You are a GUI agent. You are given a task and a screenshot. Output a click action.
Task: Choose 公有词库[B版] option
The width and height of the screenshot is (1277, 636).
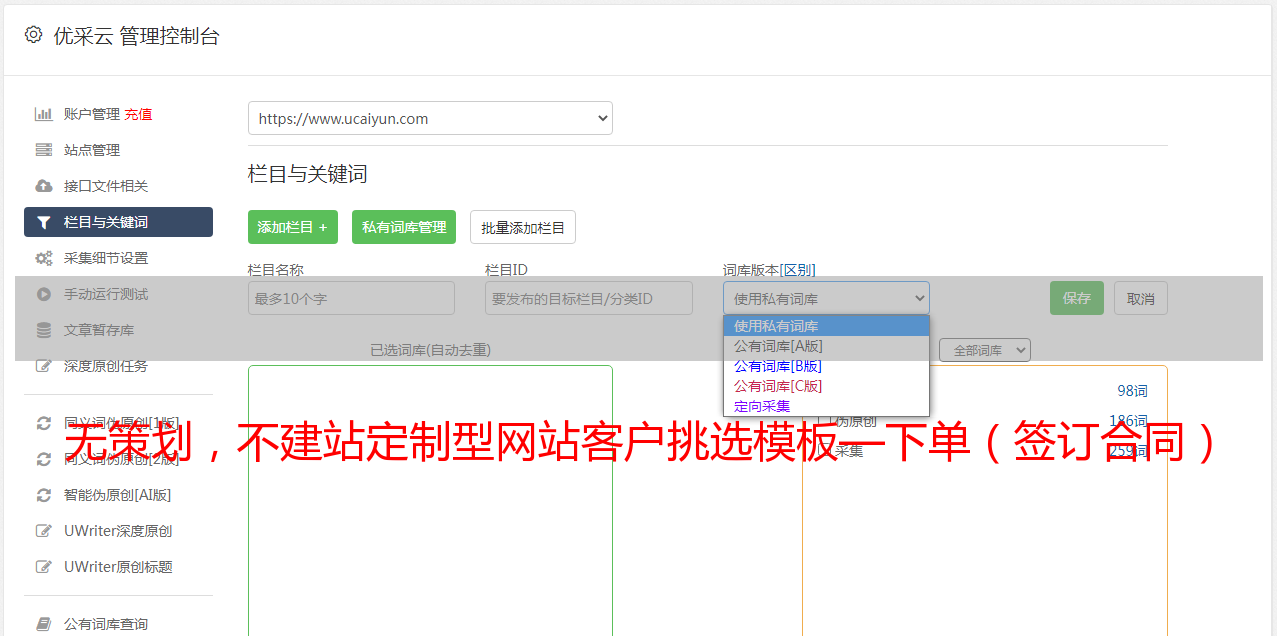tap(826, 366)
